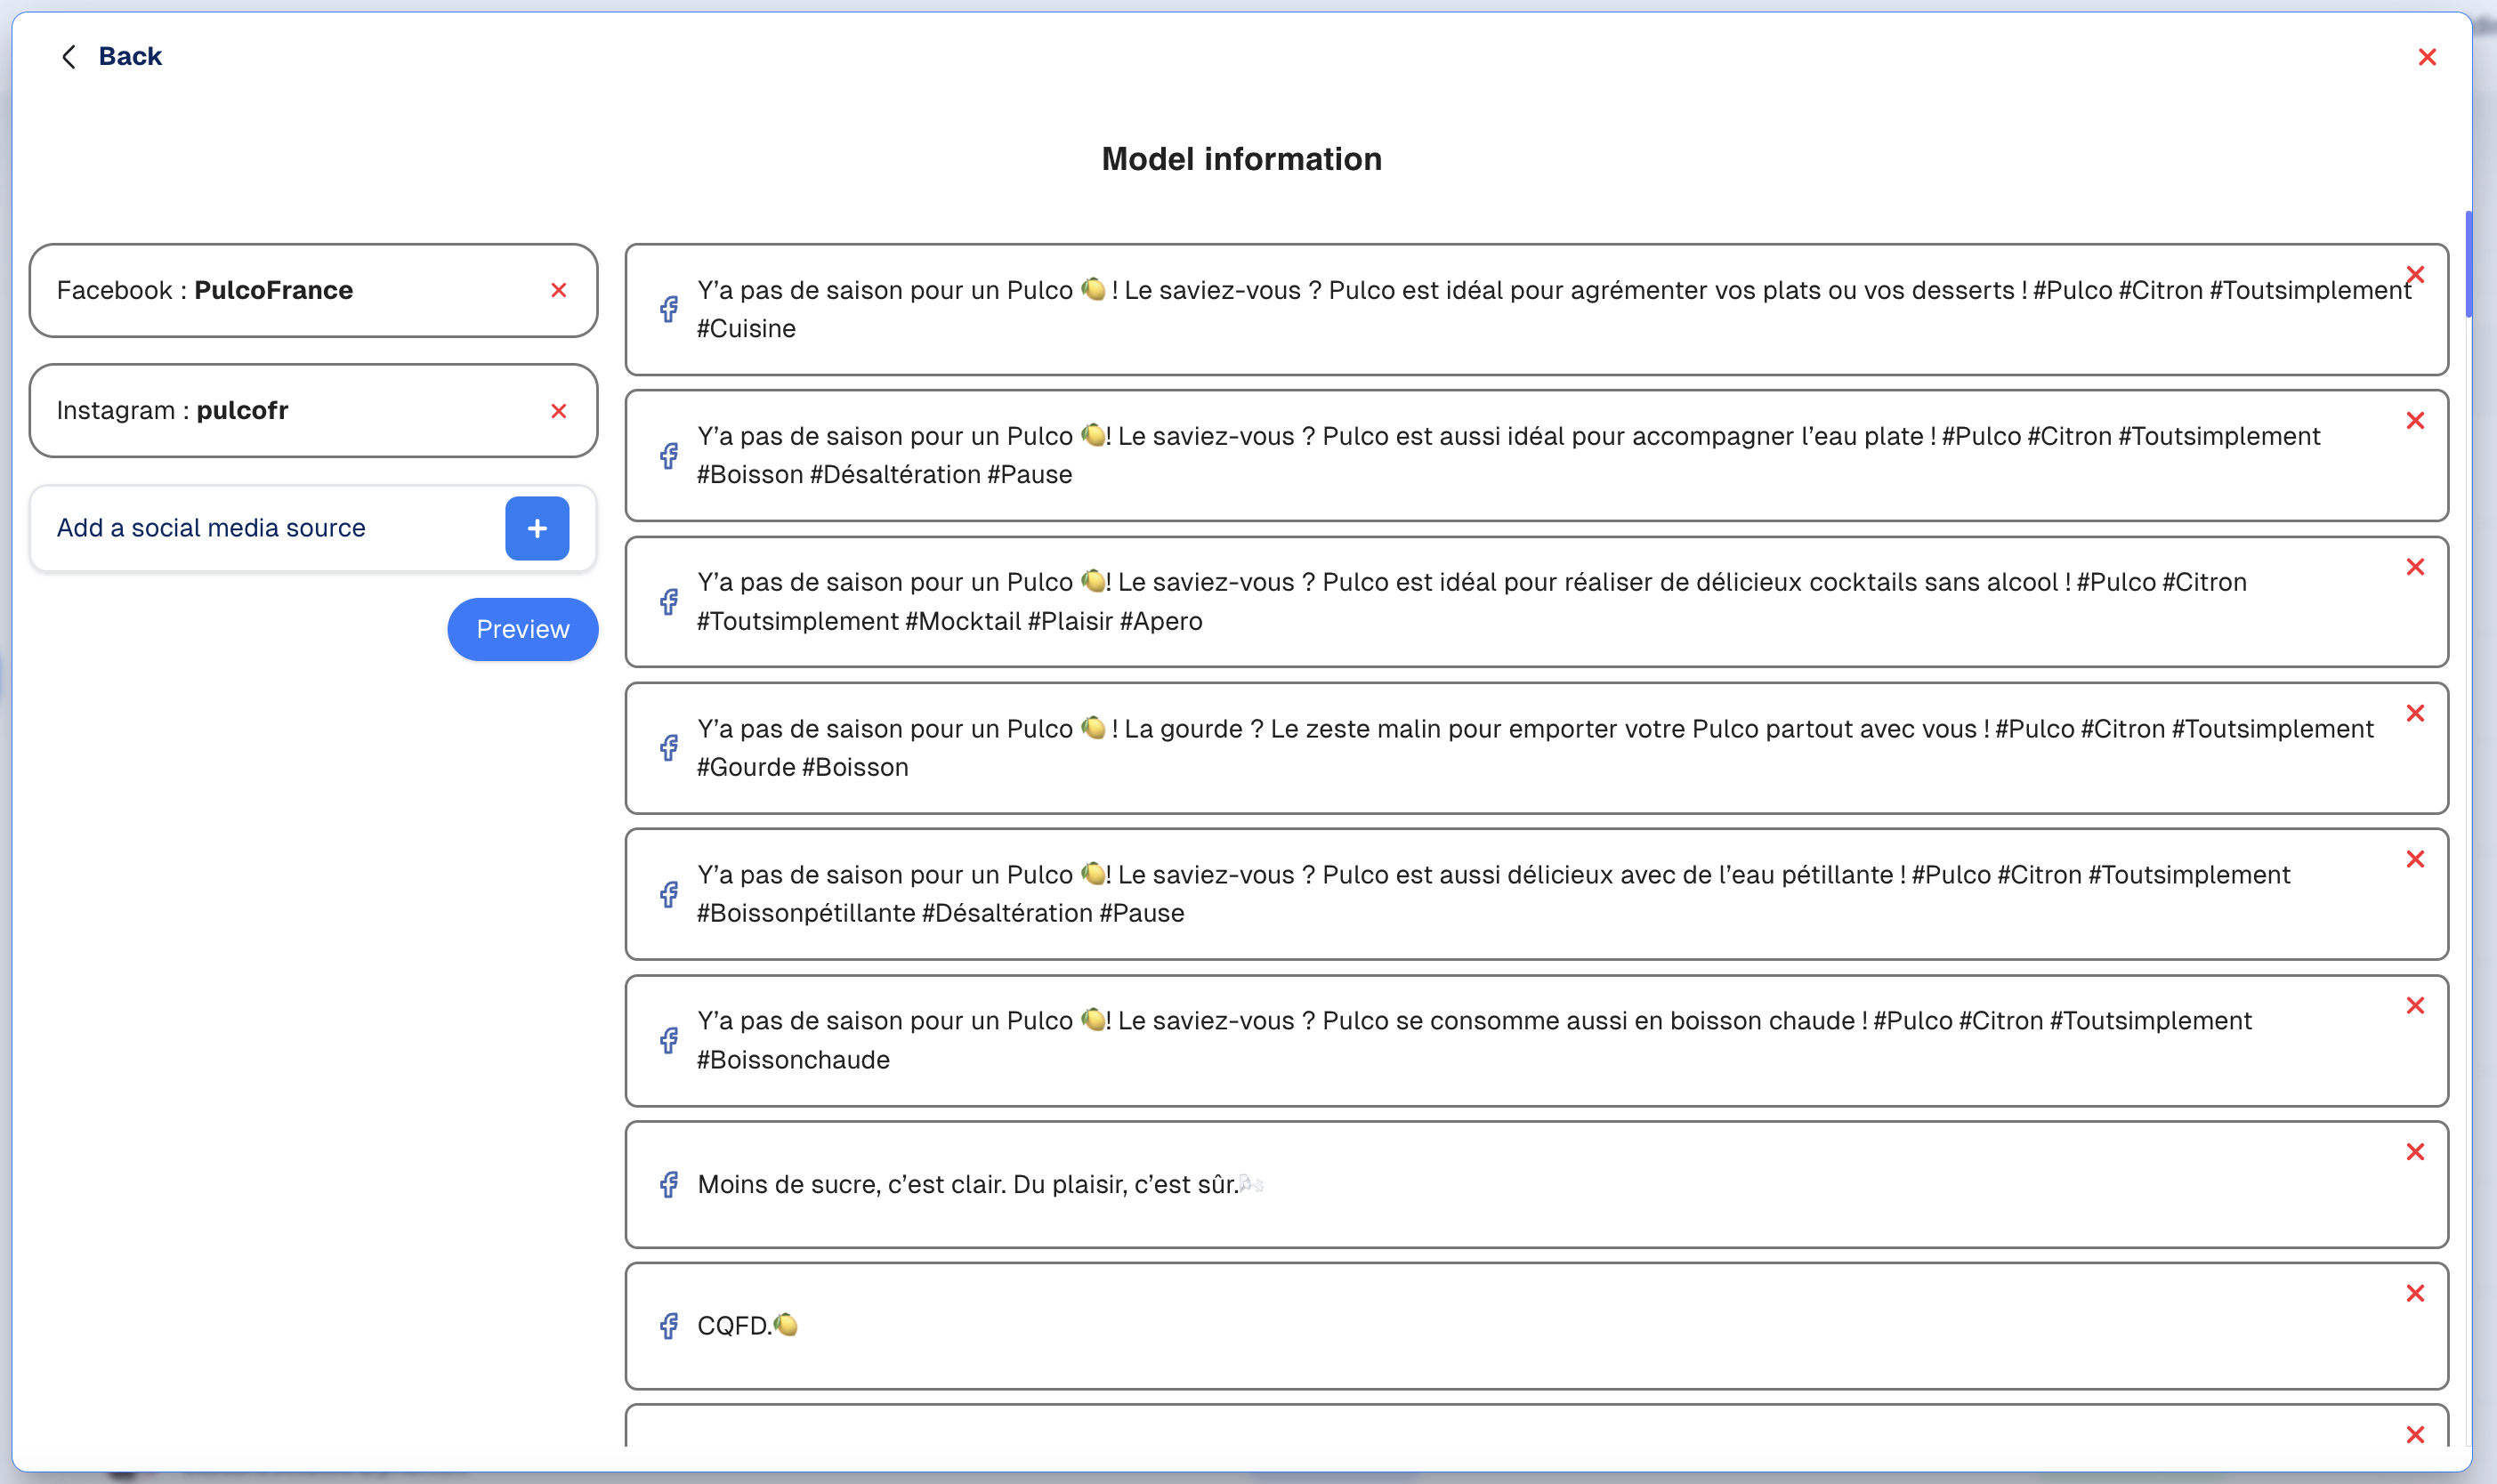Delete the La gourde post
Screen dimensions: 2497x1484
point(2415,713)
